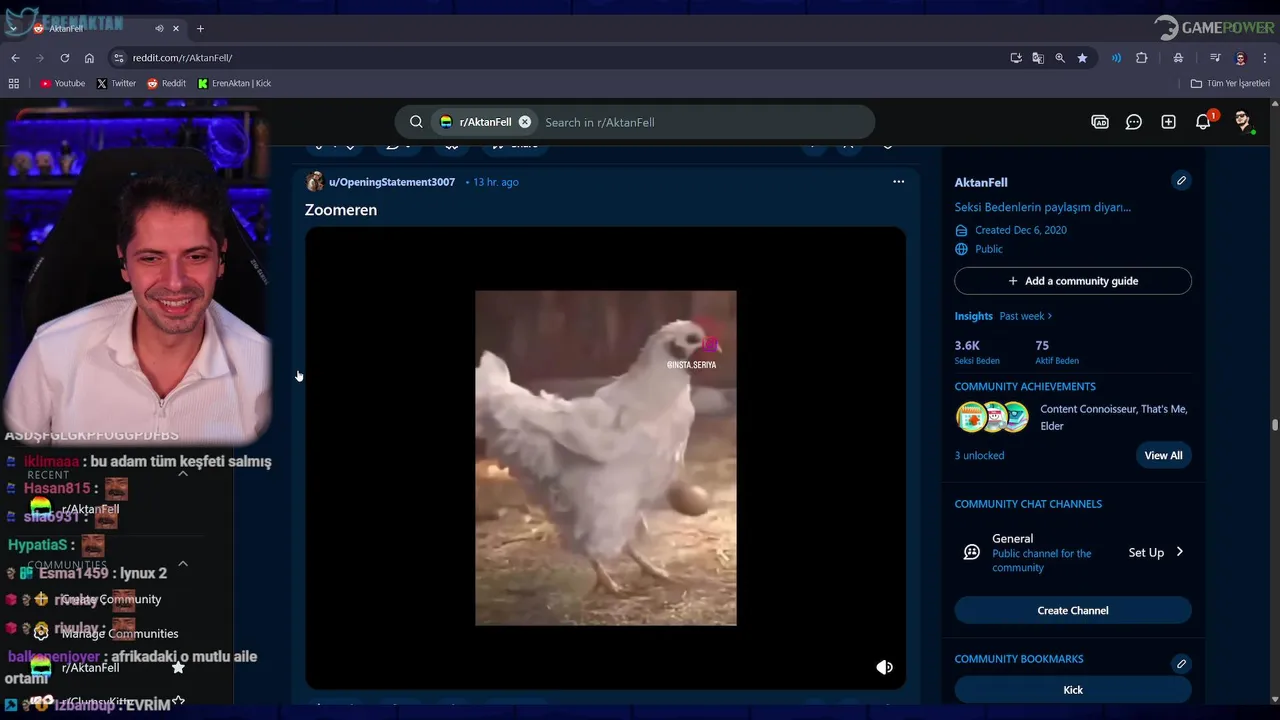Edit the community bookmarks pencil

(1181, 664)
